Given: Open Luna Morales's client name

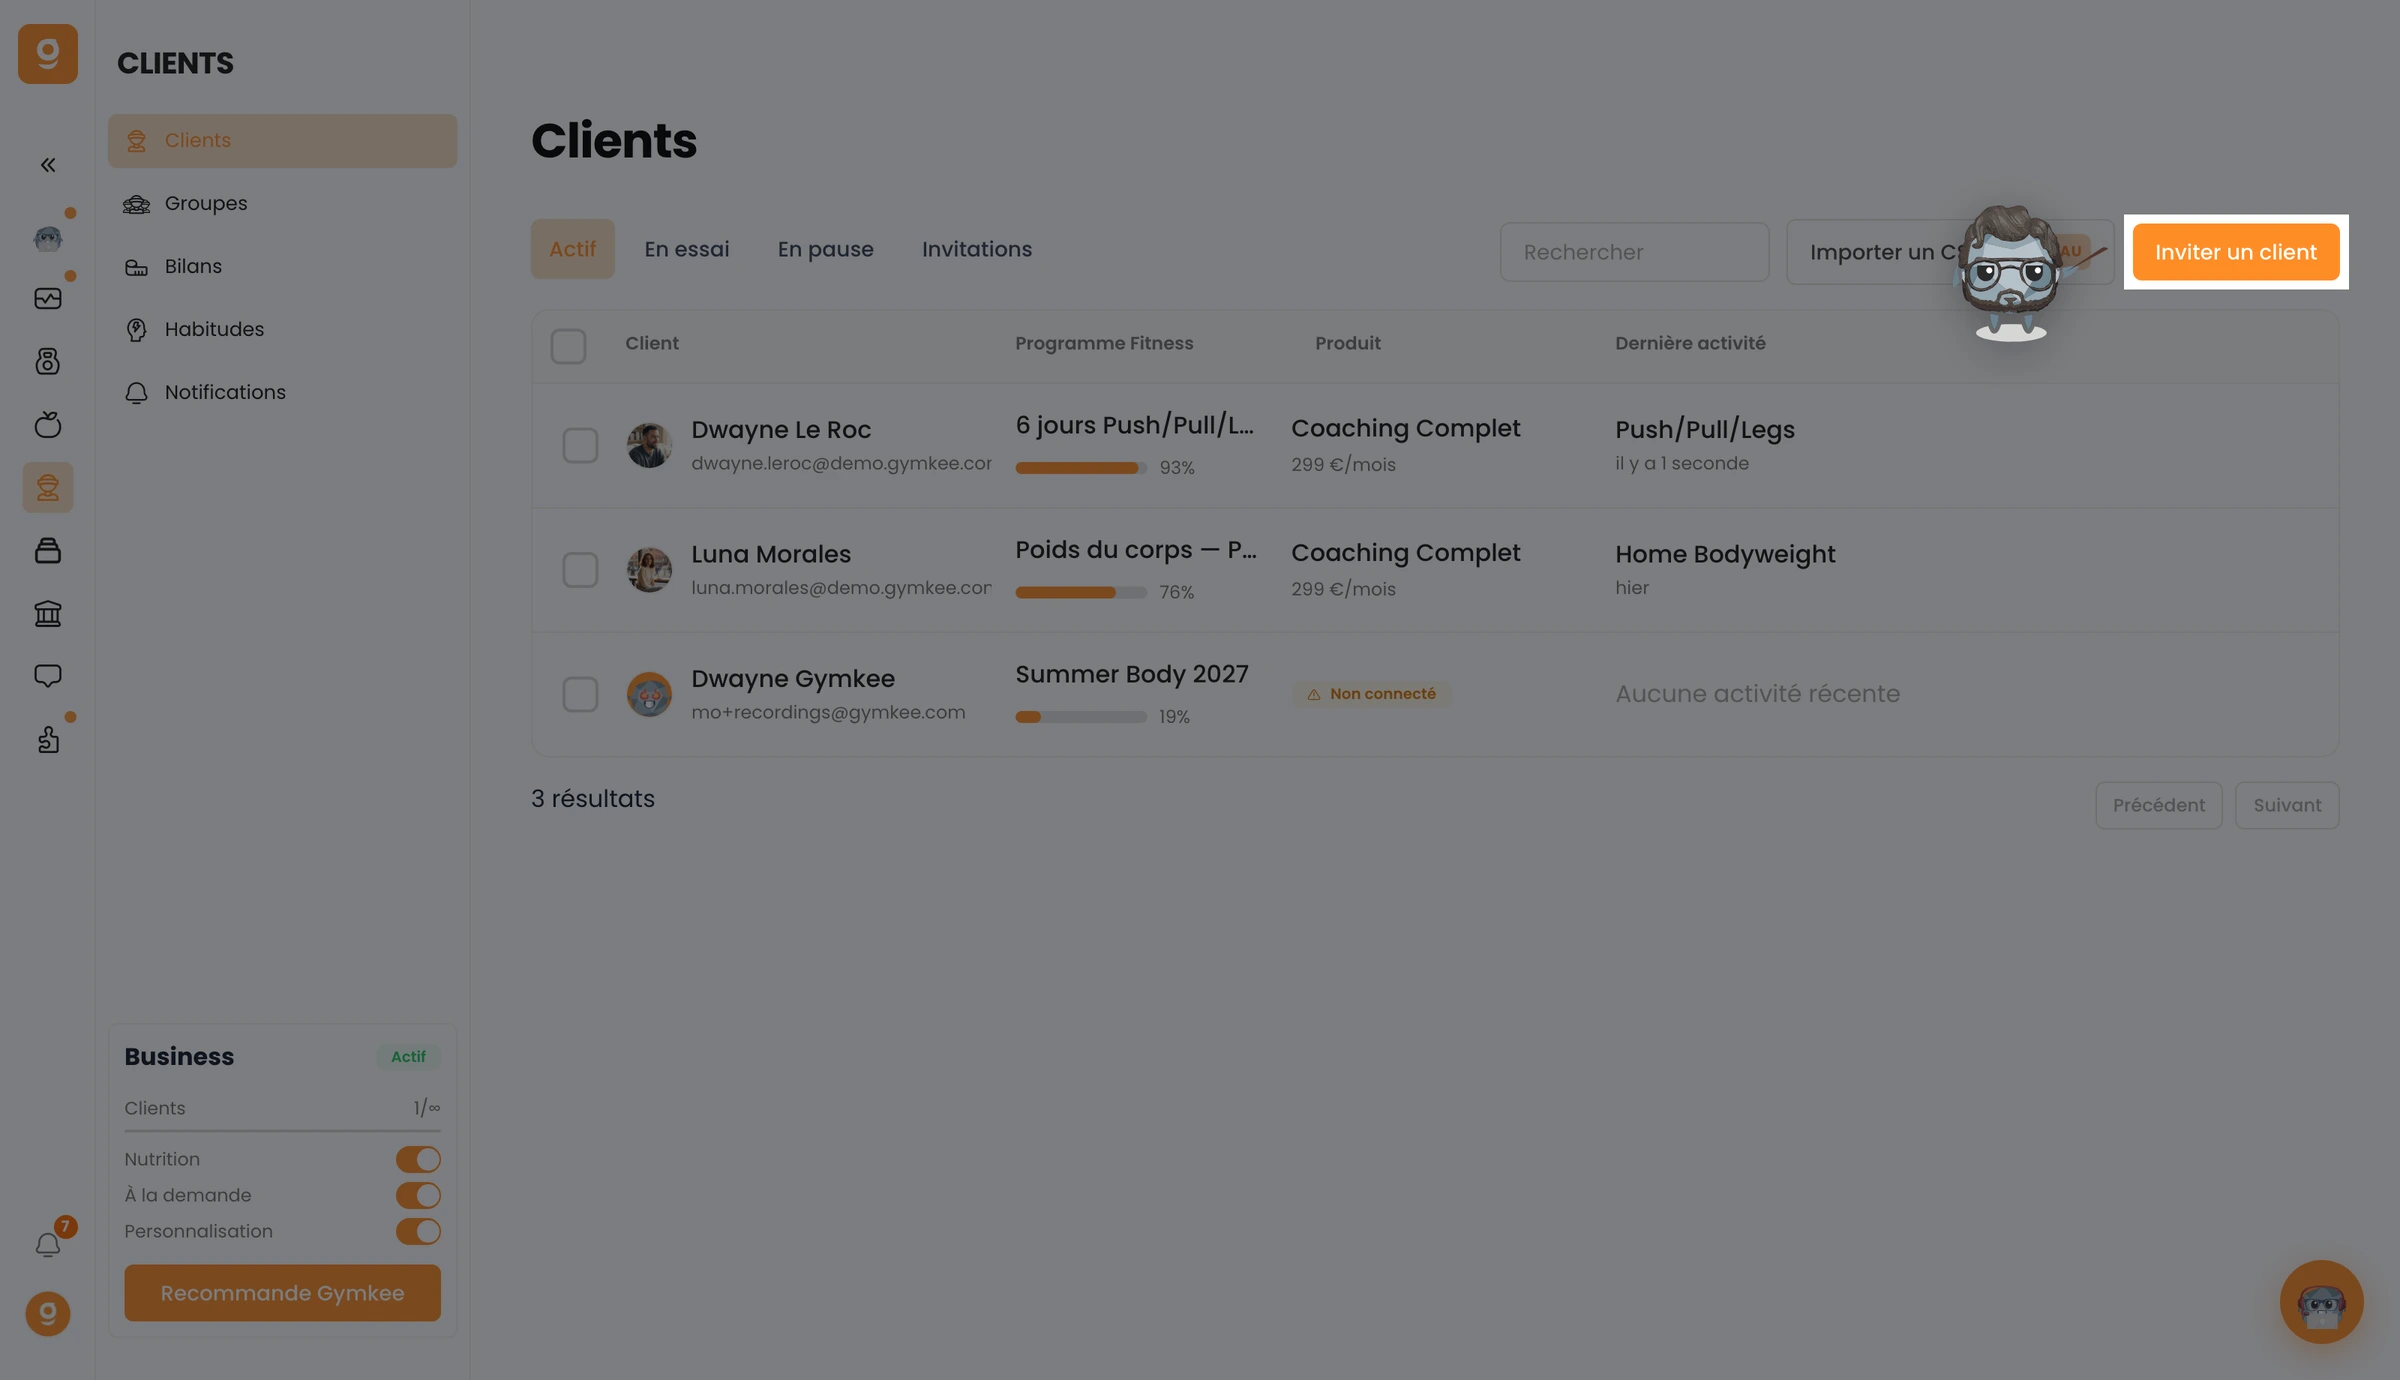Looking at the screenshot, I should click(x=771, y=554).
